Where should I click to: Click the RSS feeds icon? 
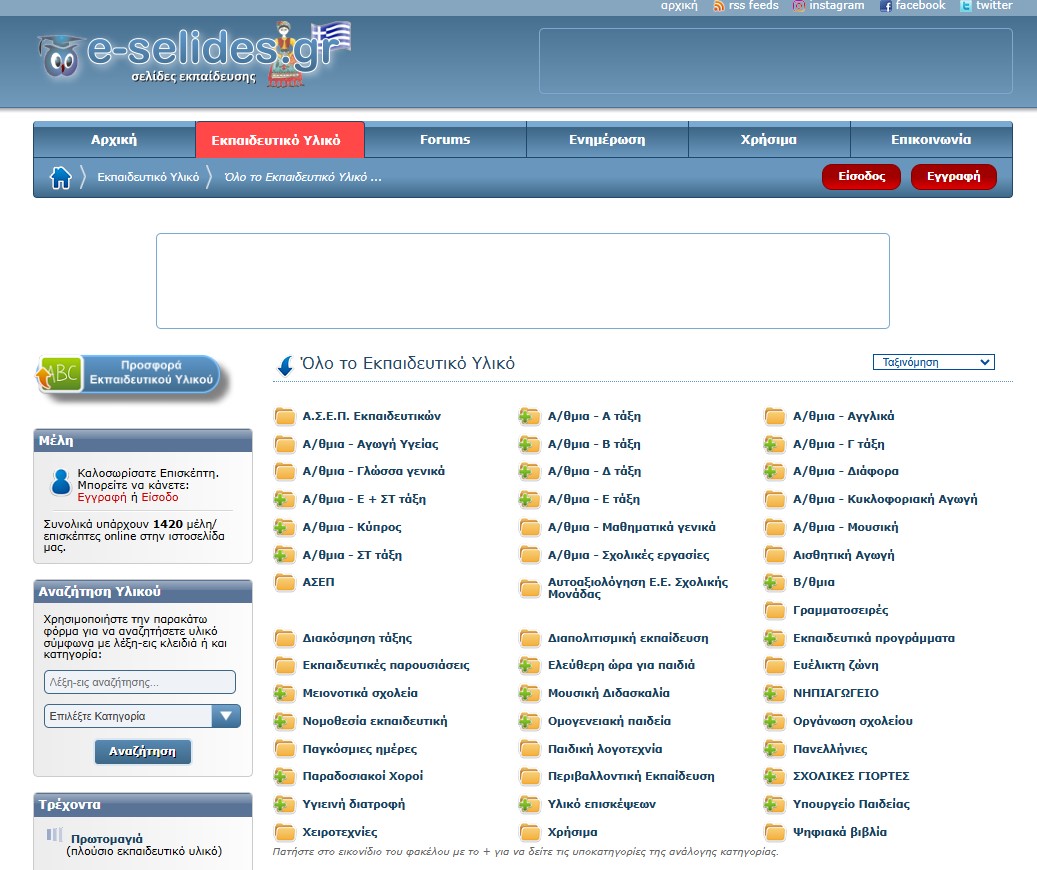719,6
